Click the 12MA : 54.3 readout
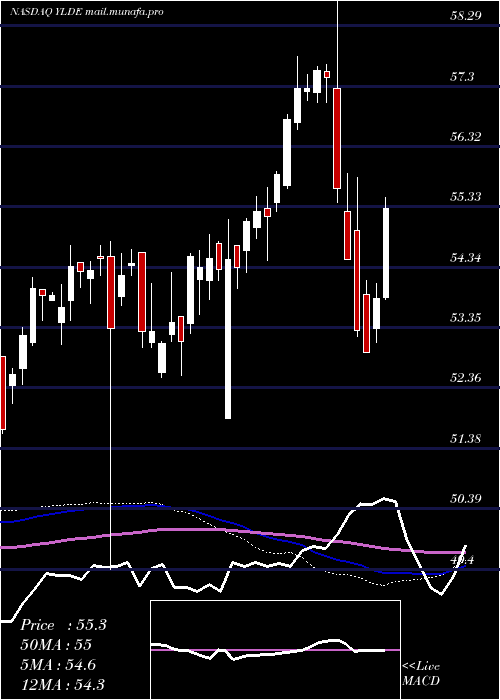The image size is (500, 700). (x=62, y=684)
